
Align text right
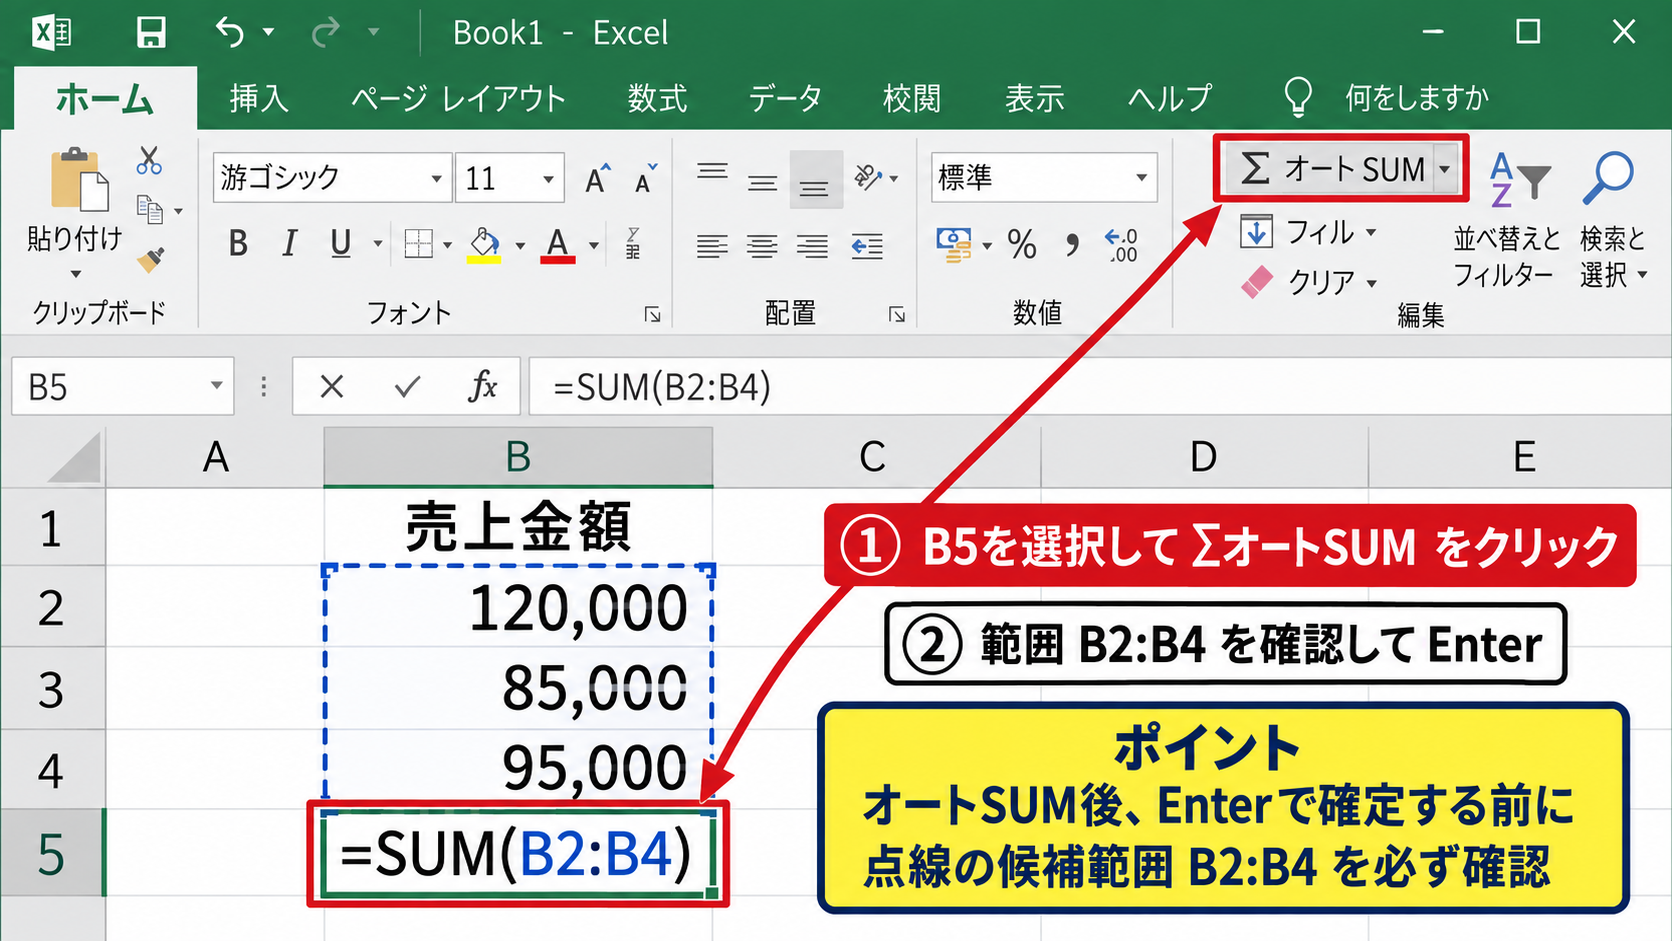click(812, 245)
